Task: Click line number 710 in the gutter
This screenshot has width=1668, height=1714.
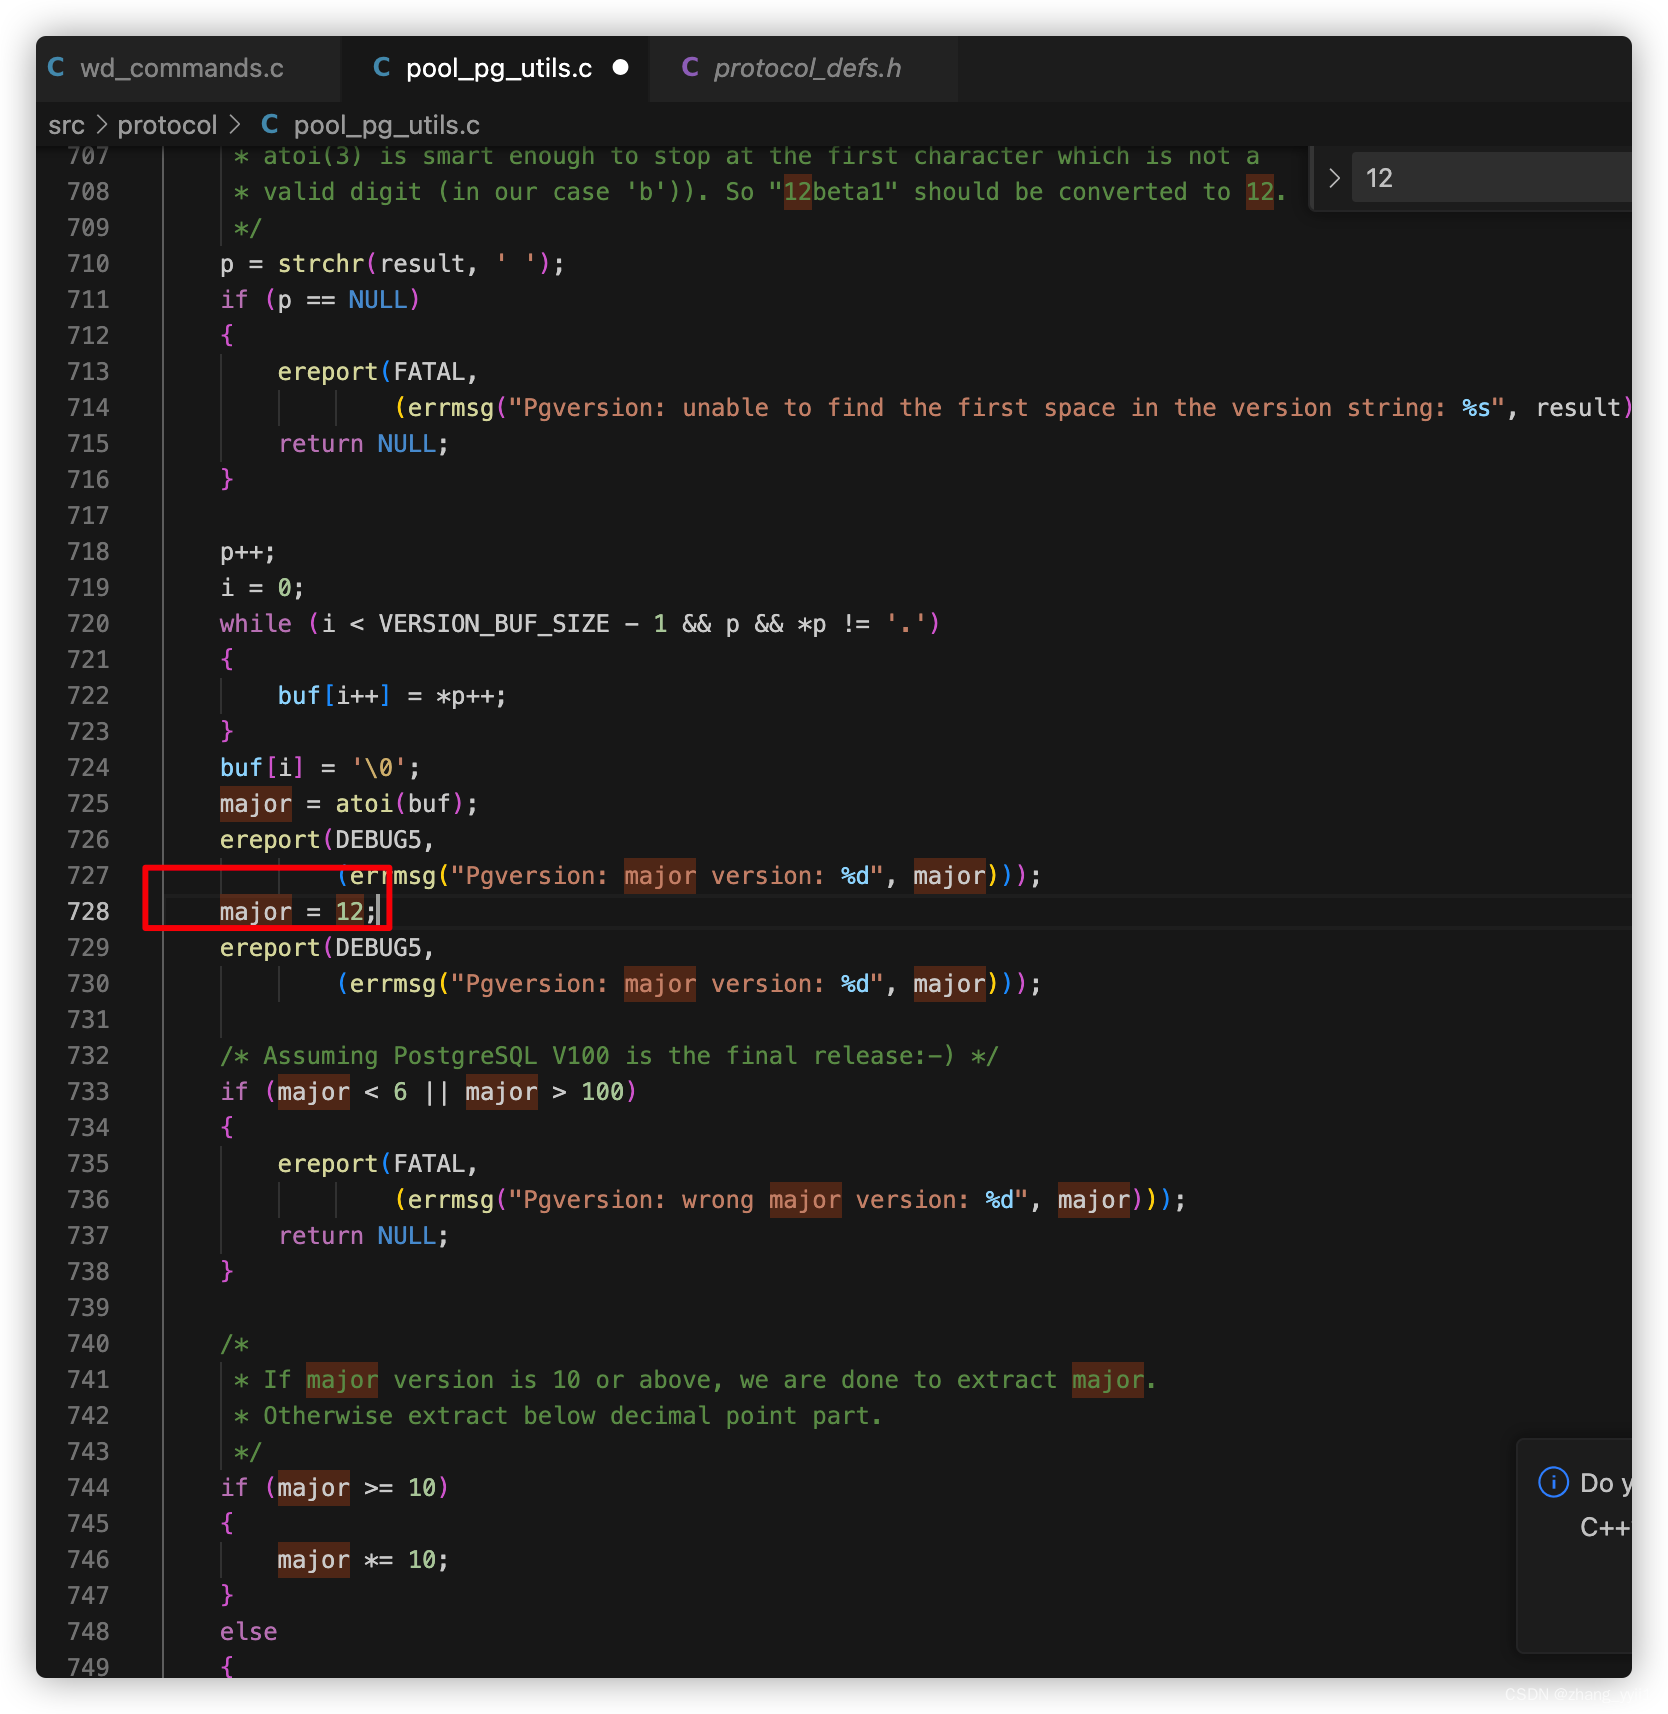Action: pos(88,263)
